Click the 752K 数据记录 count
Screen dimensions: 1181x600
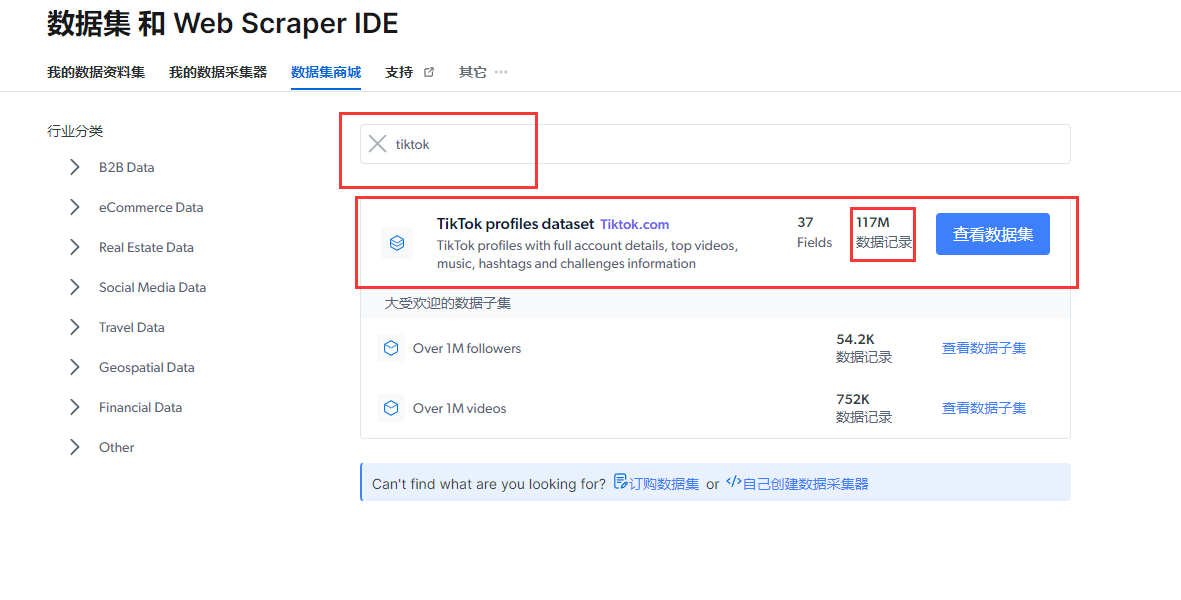pos(864,408)
